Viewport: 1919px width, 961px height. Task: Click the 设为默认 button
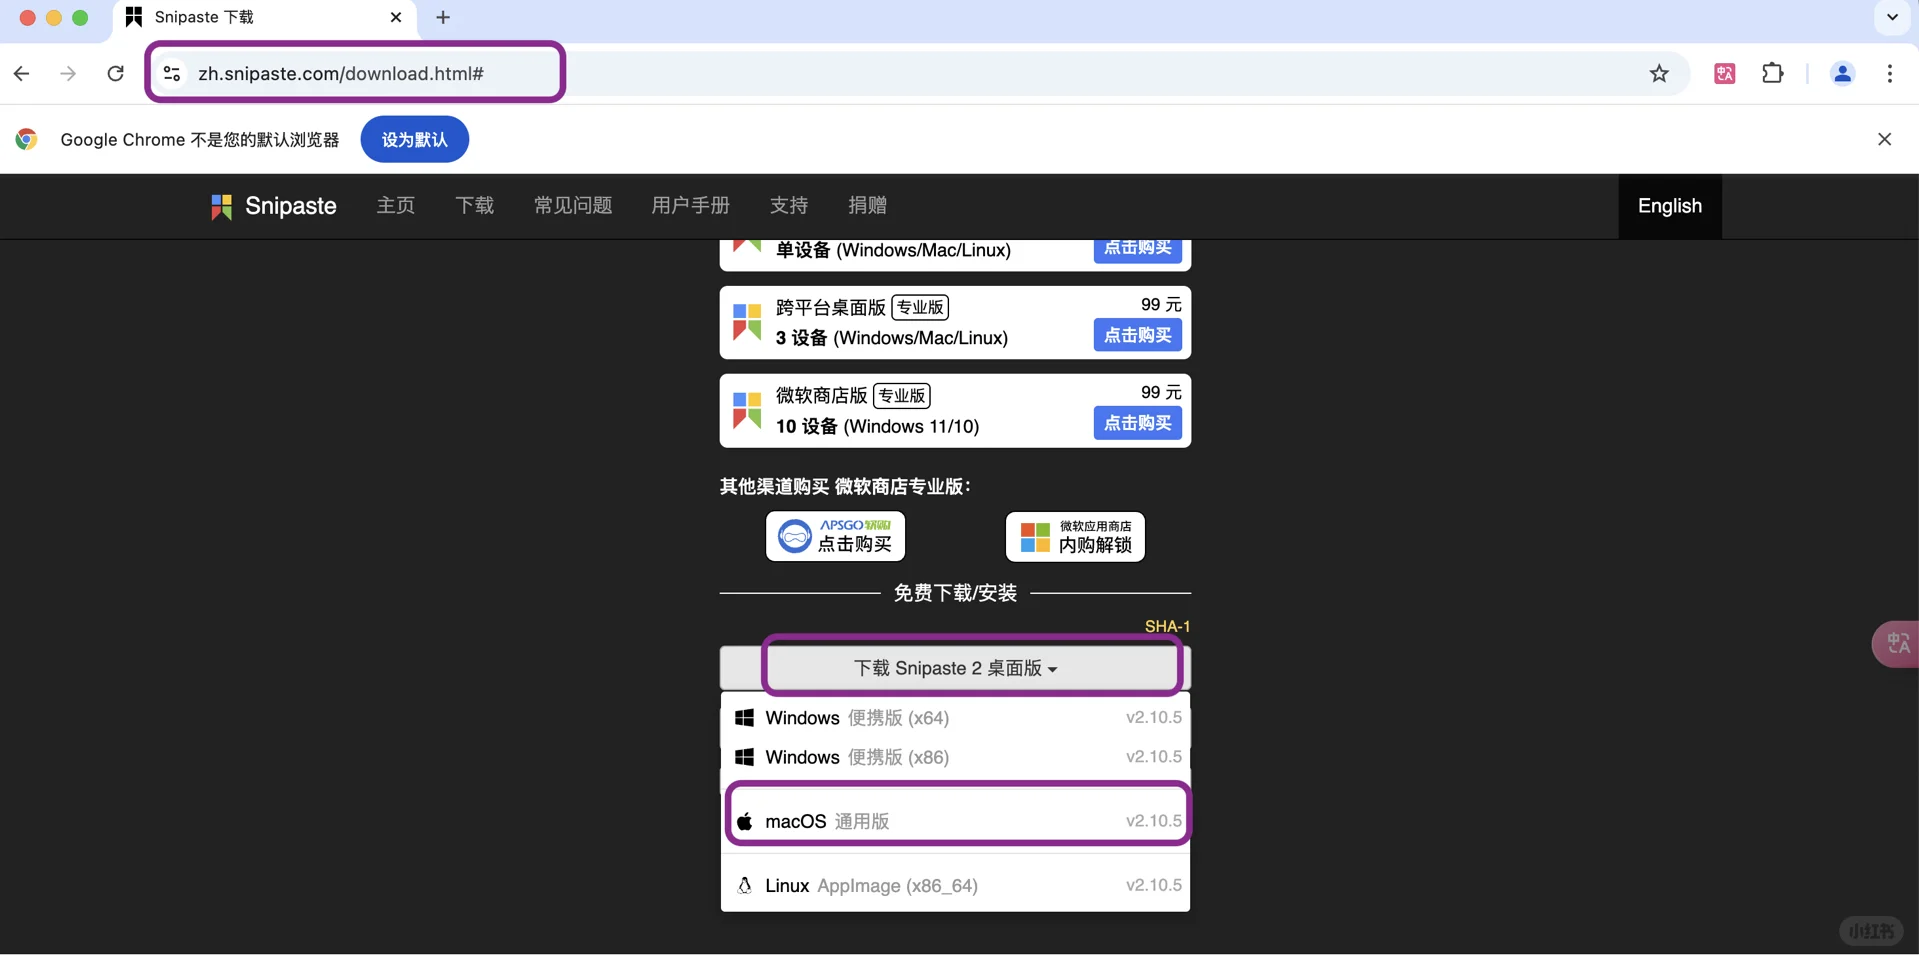[414, 139]
